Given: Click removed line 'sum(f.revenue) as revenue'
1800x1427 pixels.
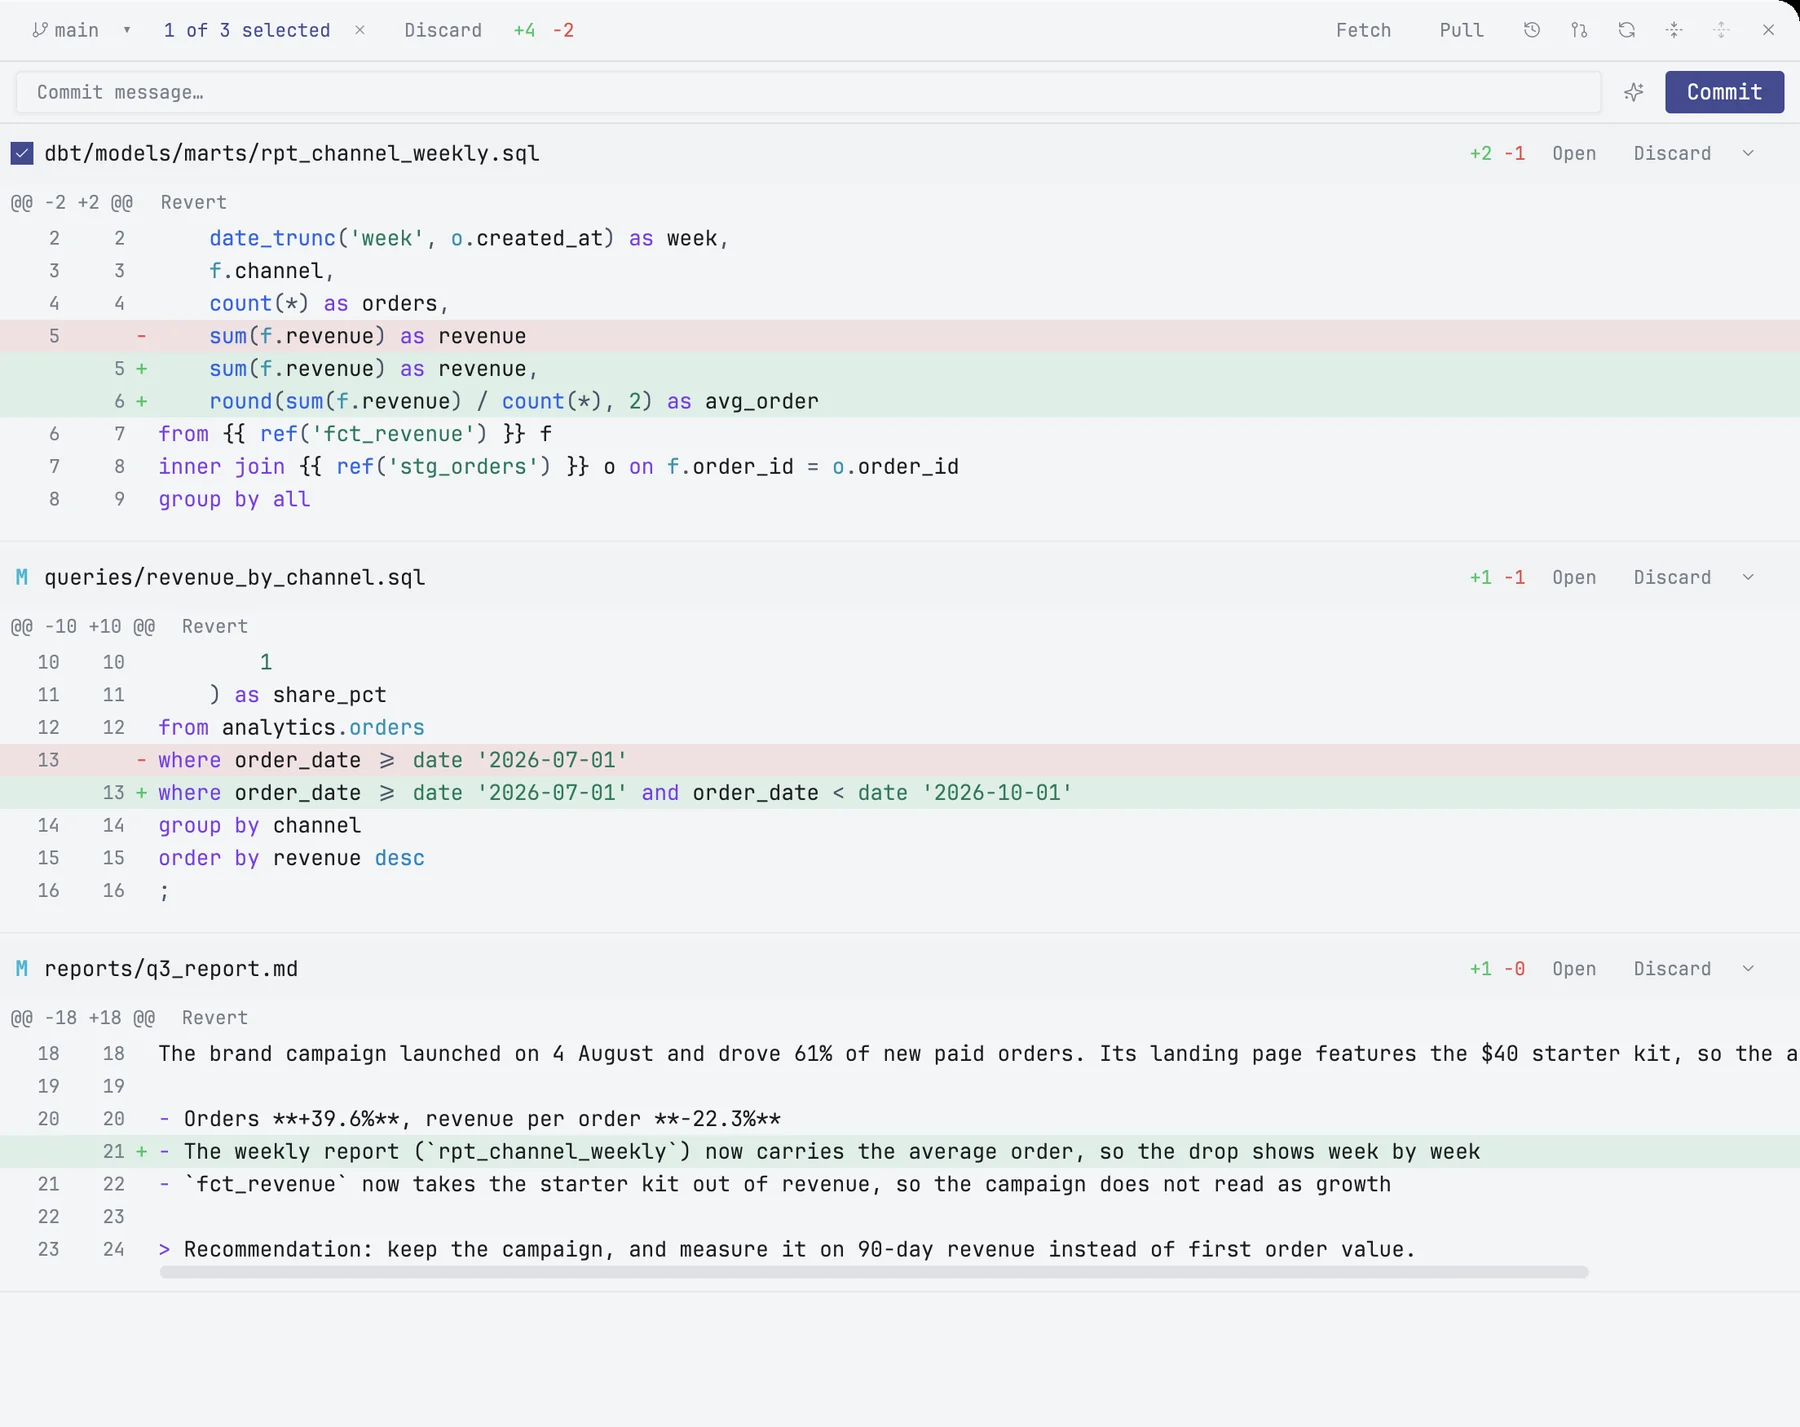Looking at the screenshot, I should point(900,336).
